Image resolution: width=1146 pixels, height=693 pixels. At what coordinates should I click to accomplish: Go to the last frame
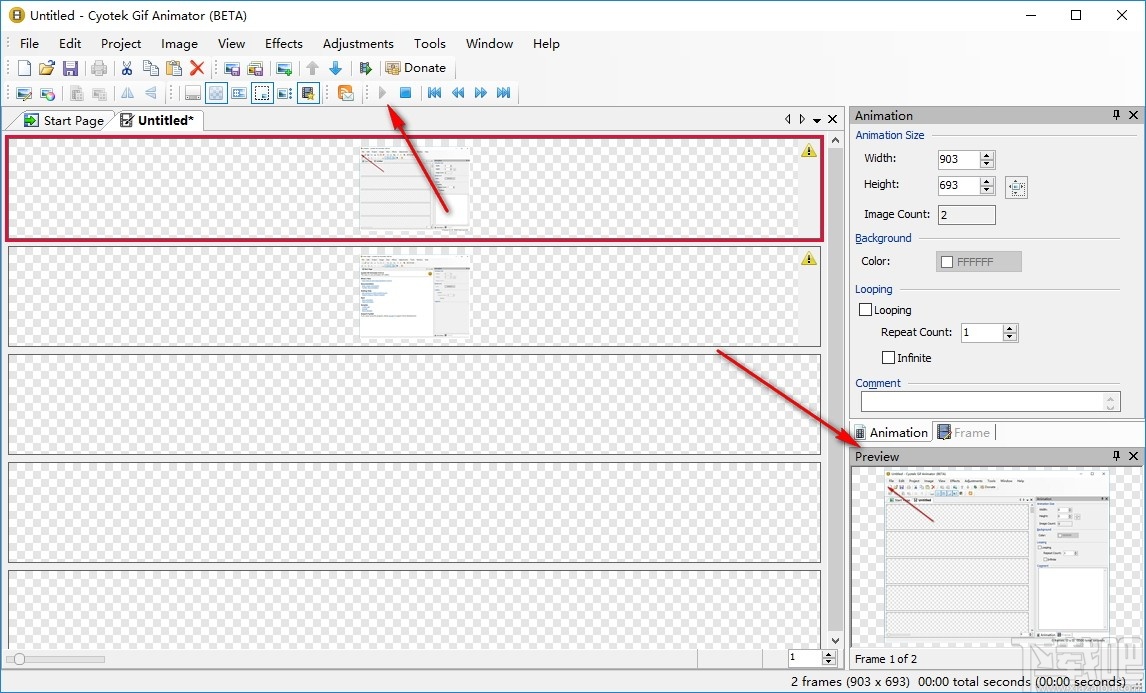click(x=504, y=93)
